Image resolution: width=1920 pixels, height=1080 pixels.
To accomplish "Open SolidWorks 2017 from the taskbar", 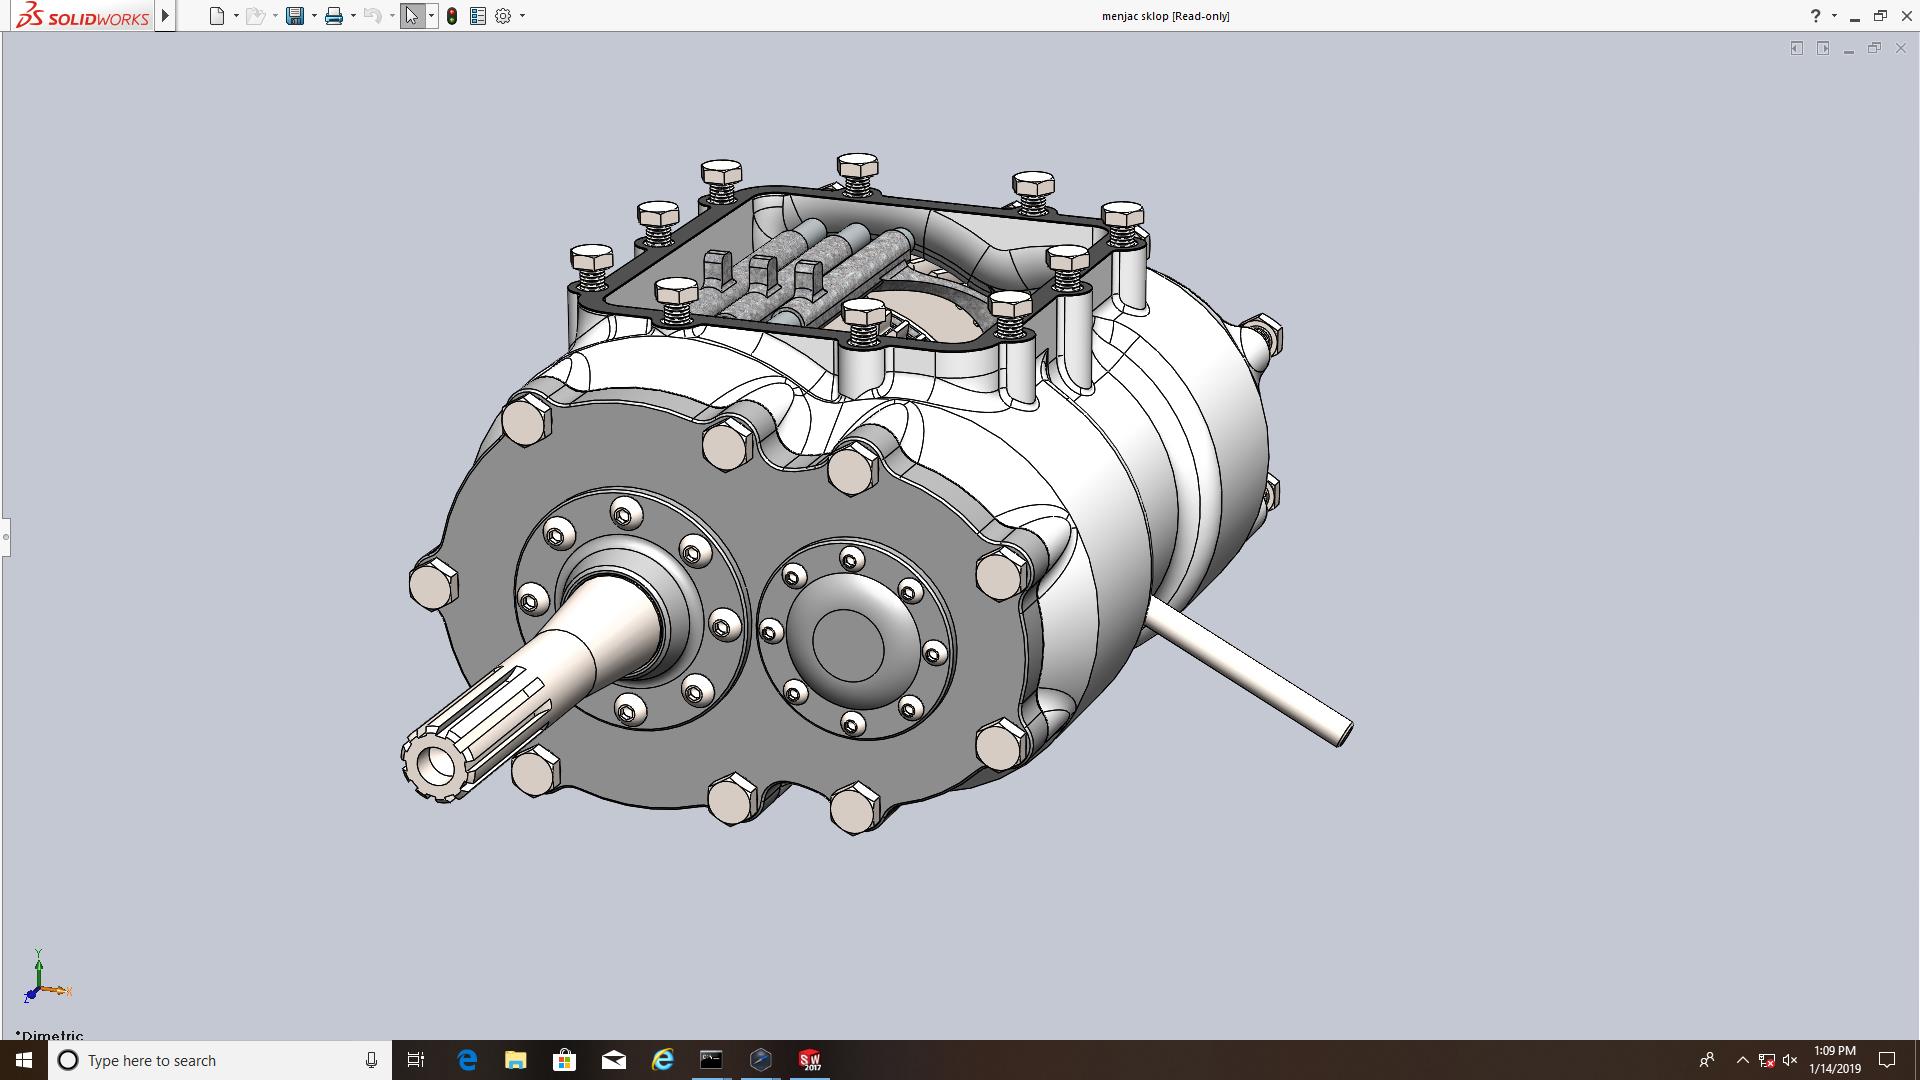I will (809, 1060).
